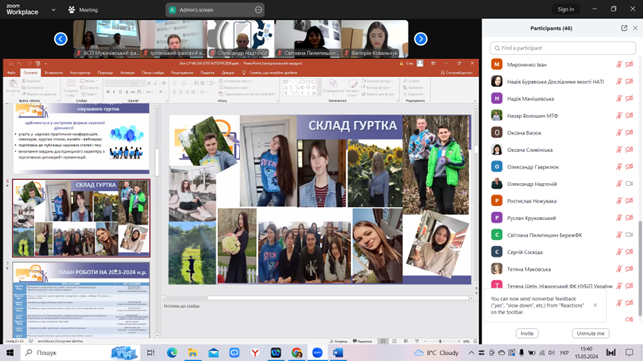Click the Paste icon in the ribbon
The width and height of the screenshot is (643, 361).
click(13, 84)
